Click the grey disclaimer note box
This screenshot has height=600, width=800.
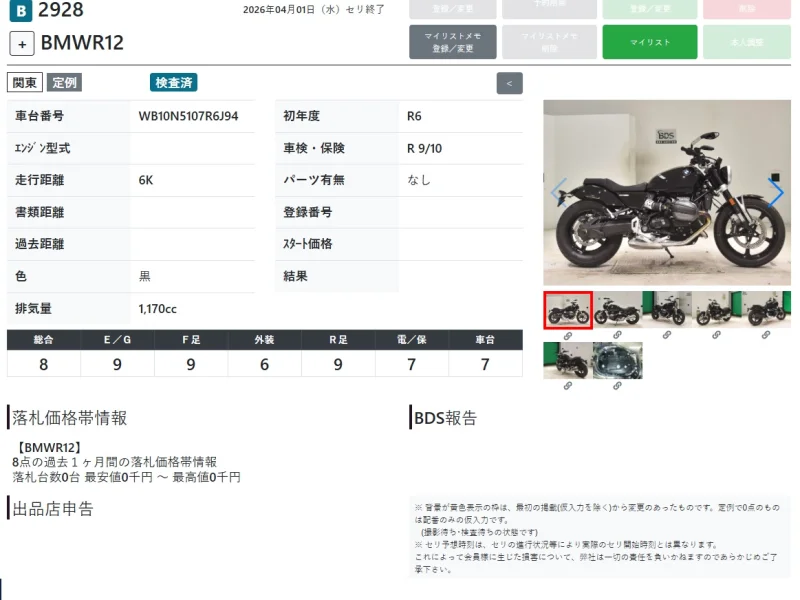click(599, 538)
